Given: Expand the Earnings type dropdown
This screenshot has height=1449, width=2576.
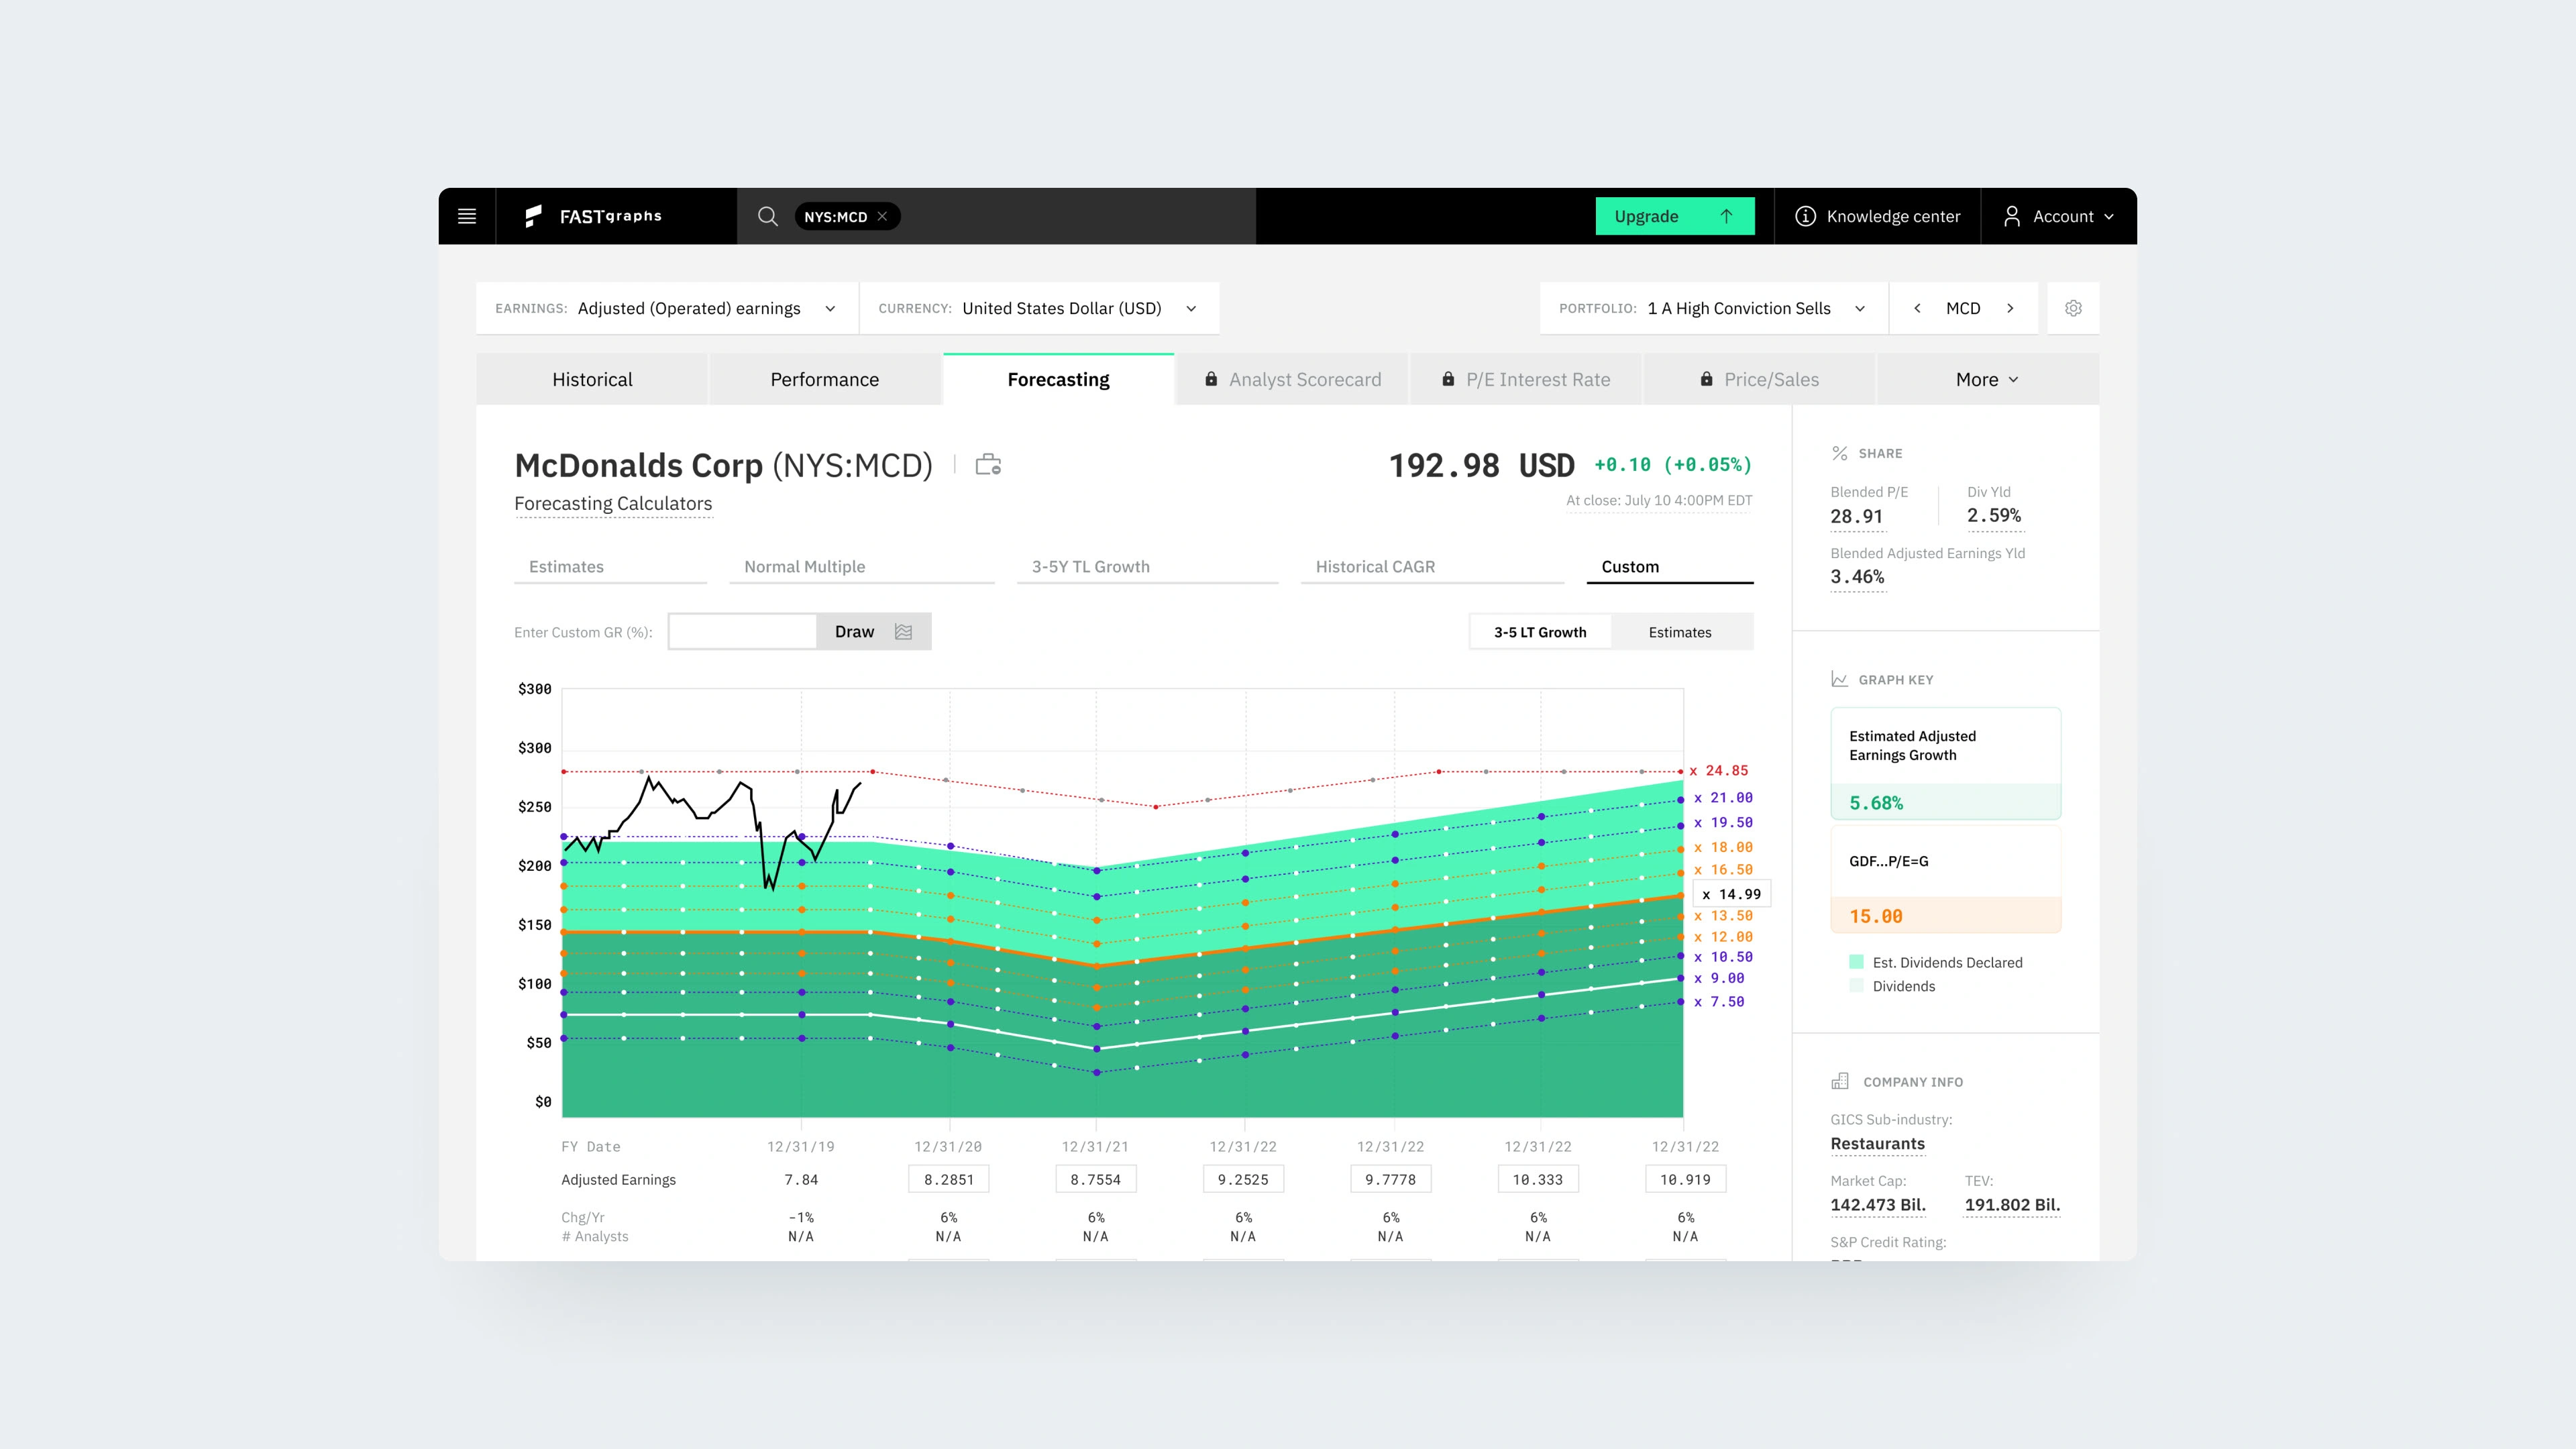Looking at the screenshot, I should click(x=667, y=308).
